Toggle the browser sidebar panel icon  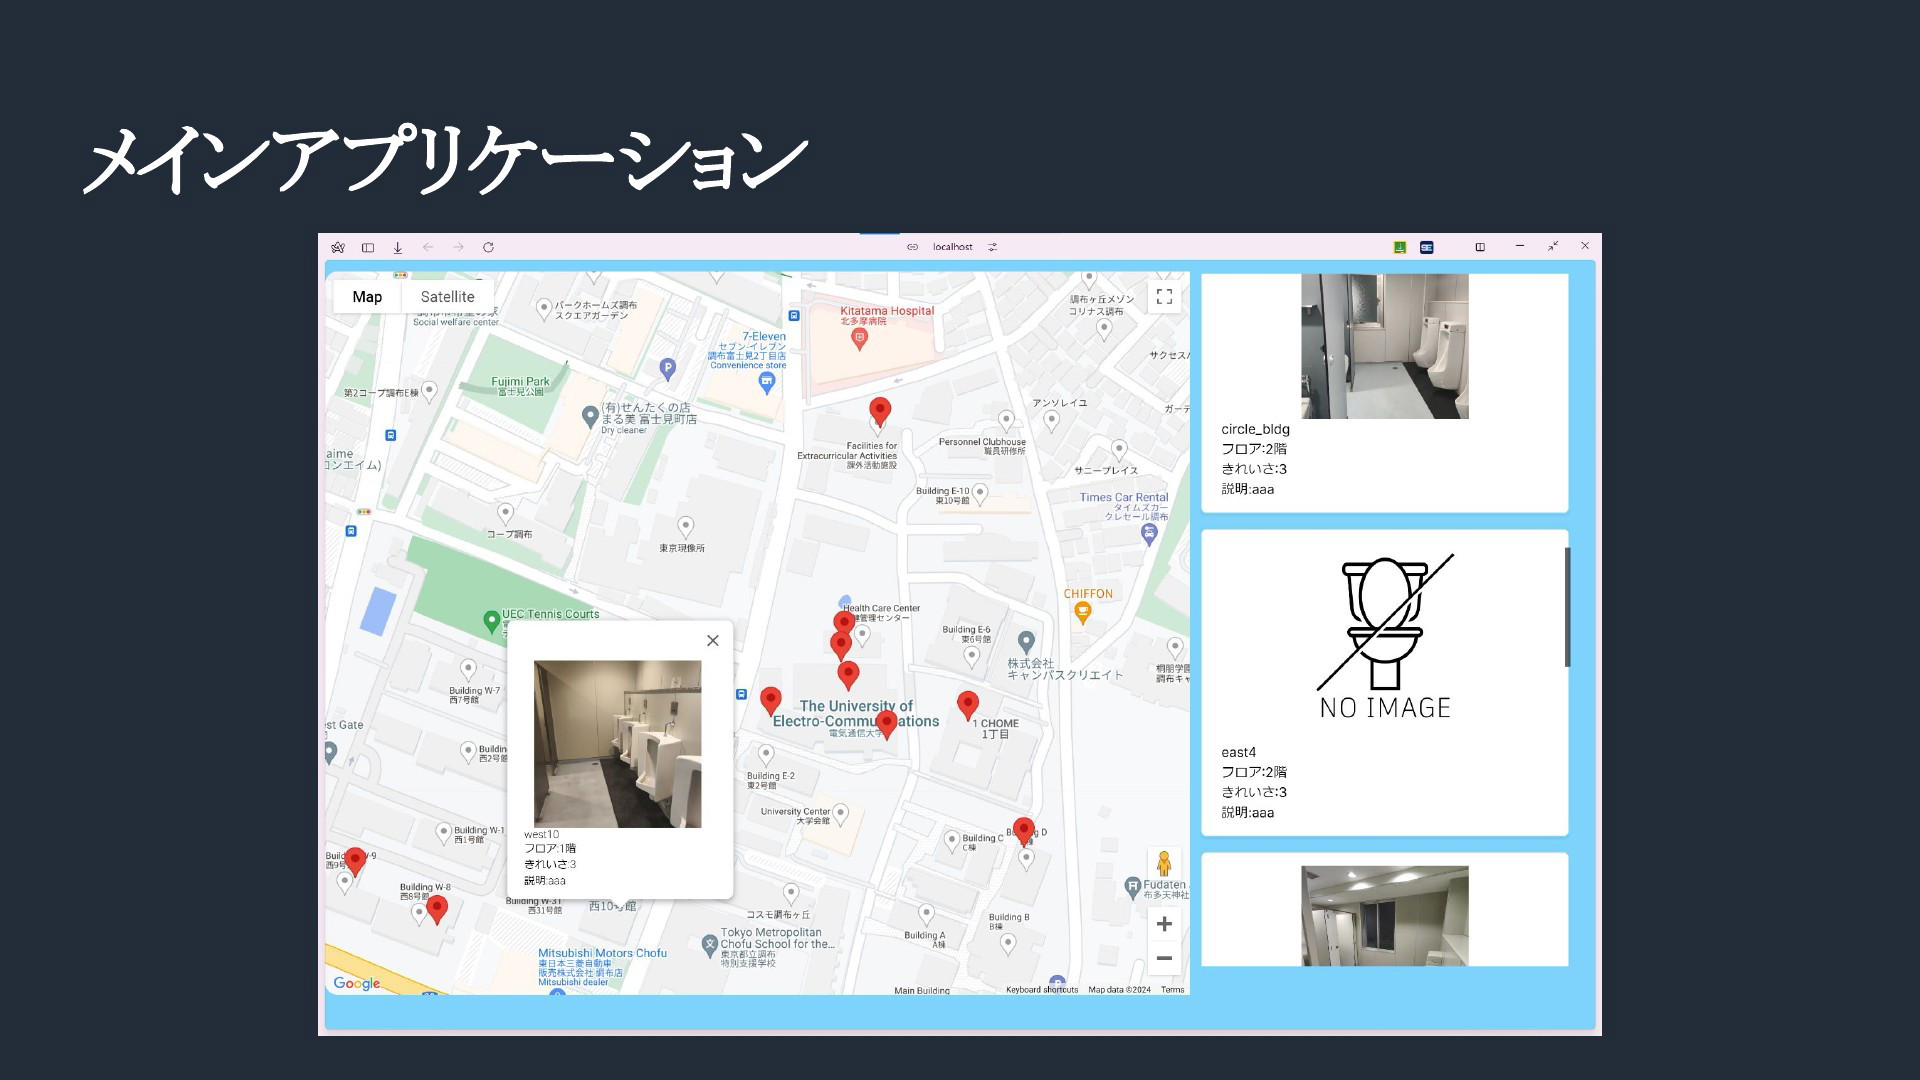pyautogui.click(x=368, y=247)
